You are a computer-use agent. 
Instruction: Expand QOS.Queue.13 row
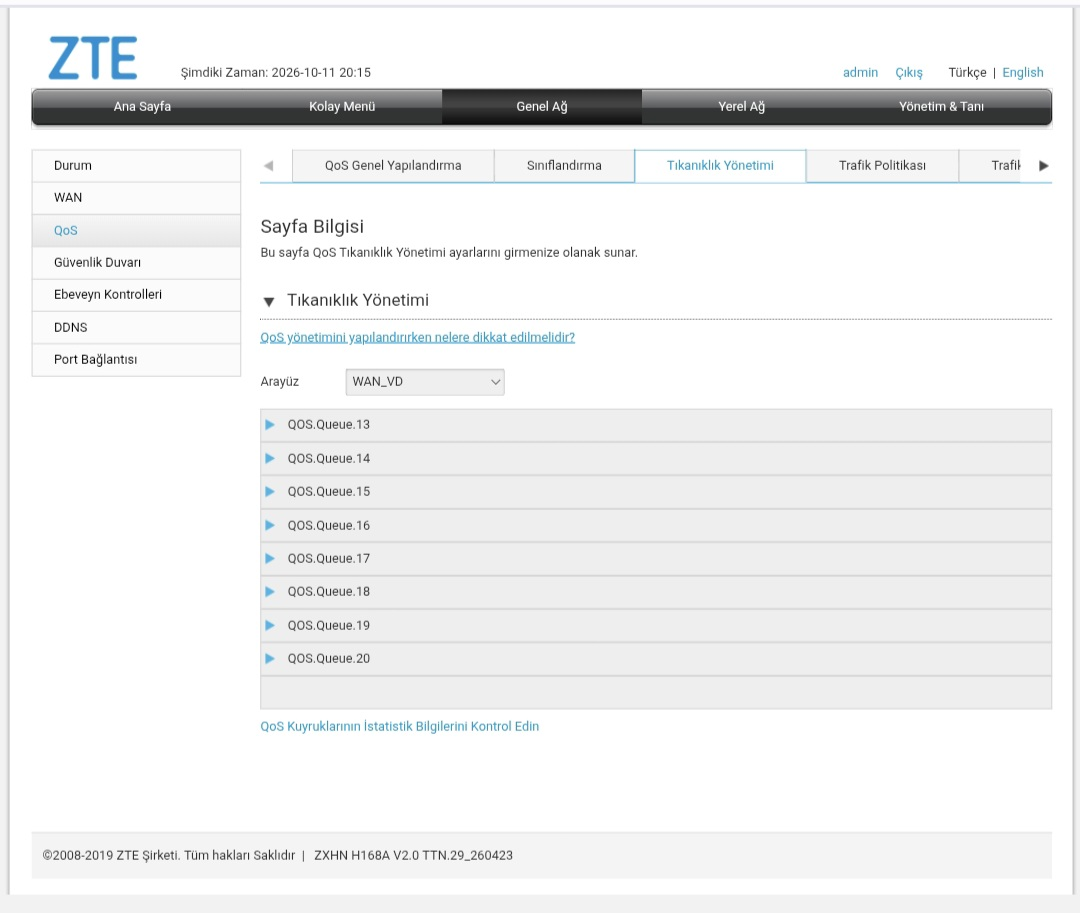656,425
